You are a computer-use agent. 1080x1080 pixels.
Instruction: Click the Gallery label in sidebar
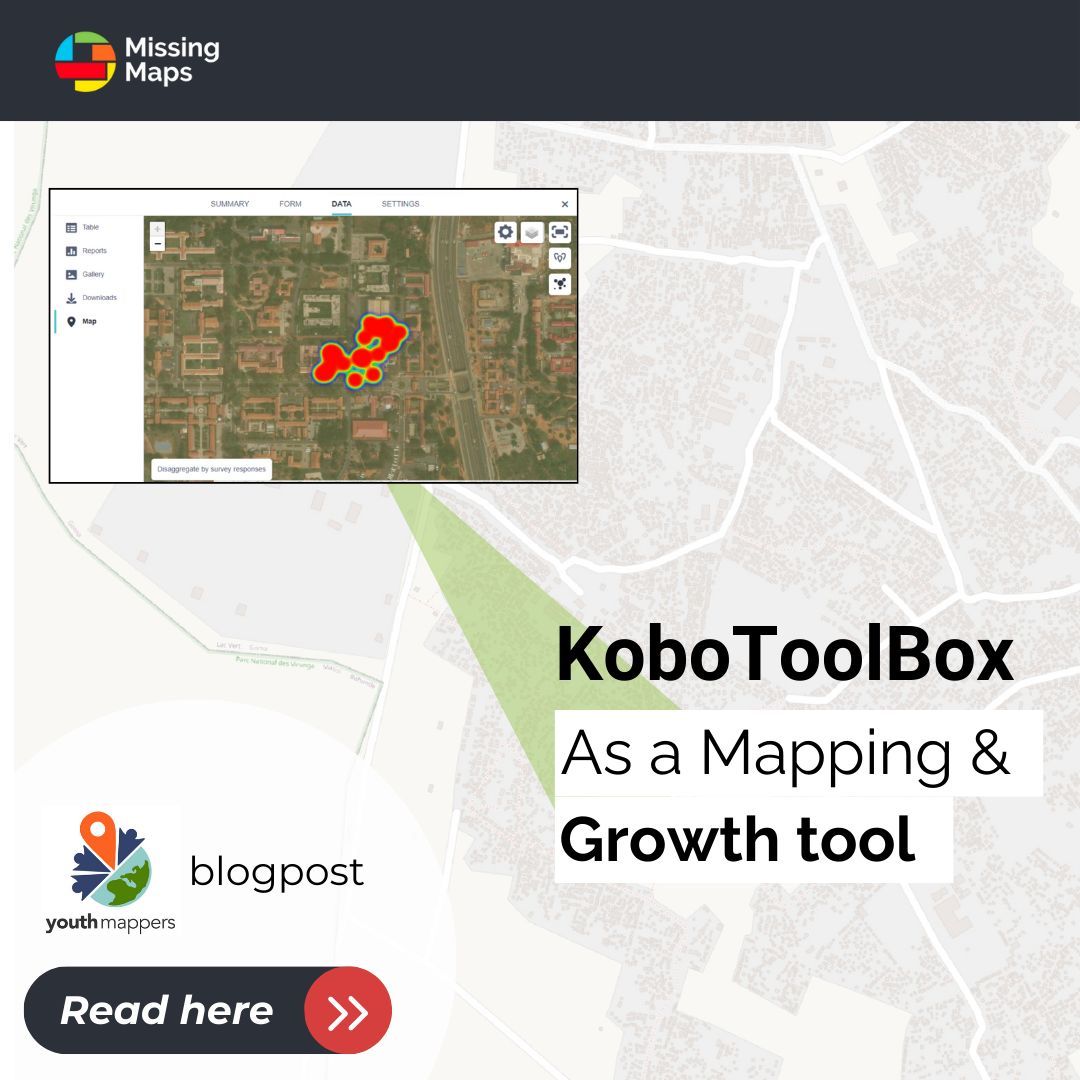[94, 274]
